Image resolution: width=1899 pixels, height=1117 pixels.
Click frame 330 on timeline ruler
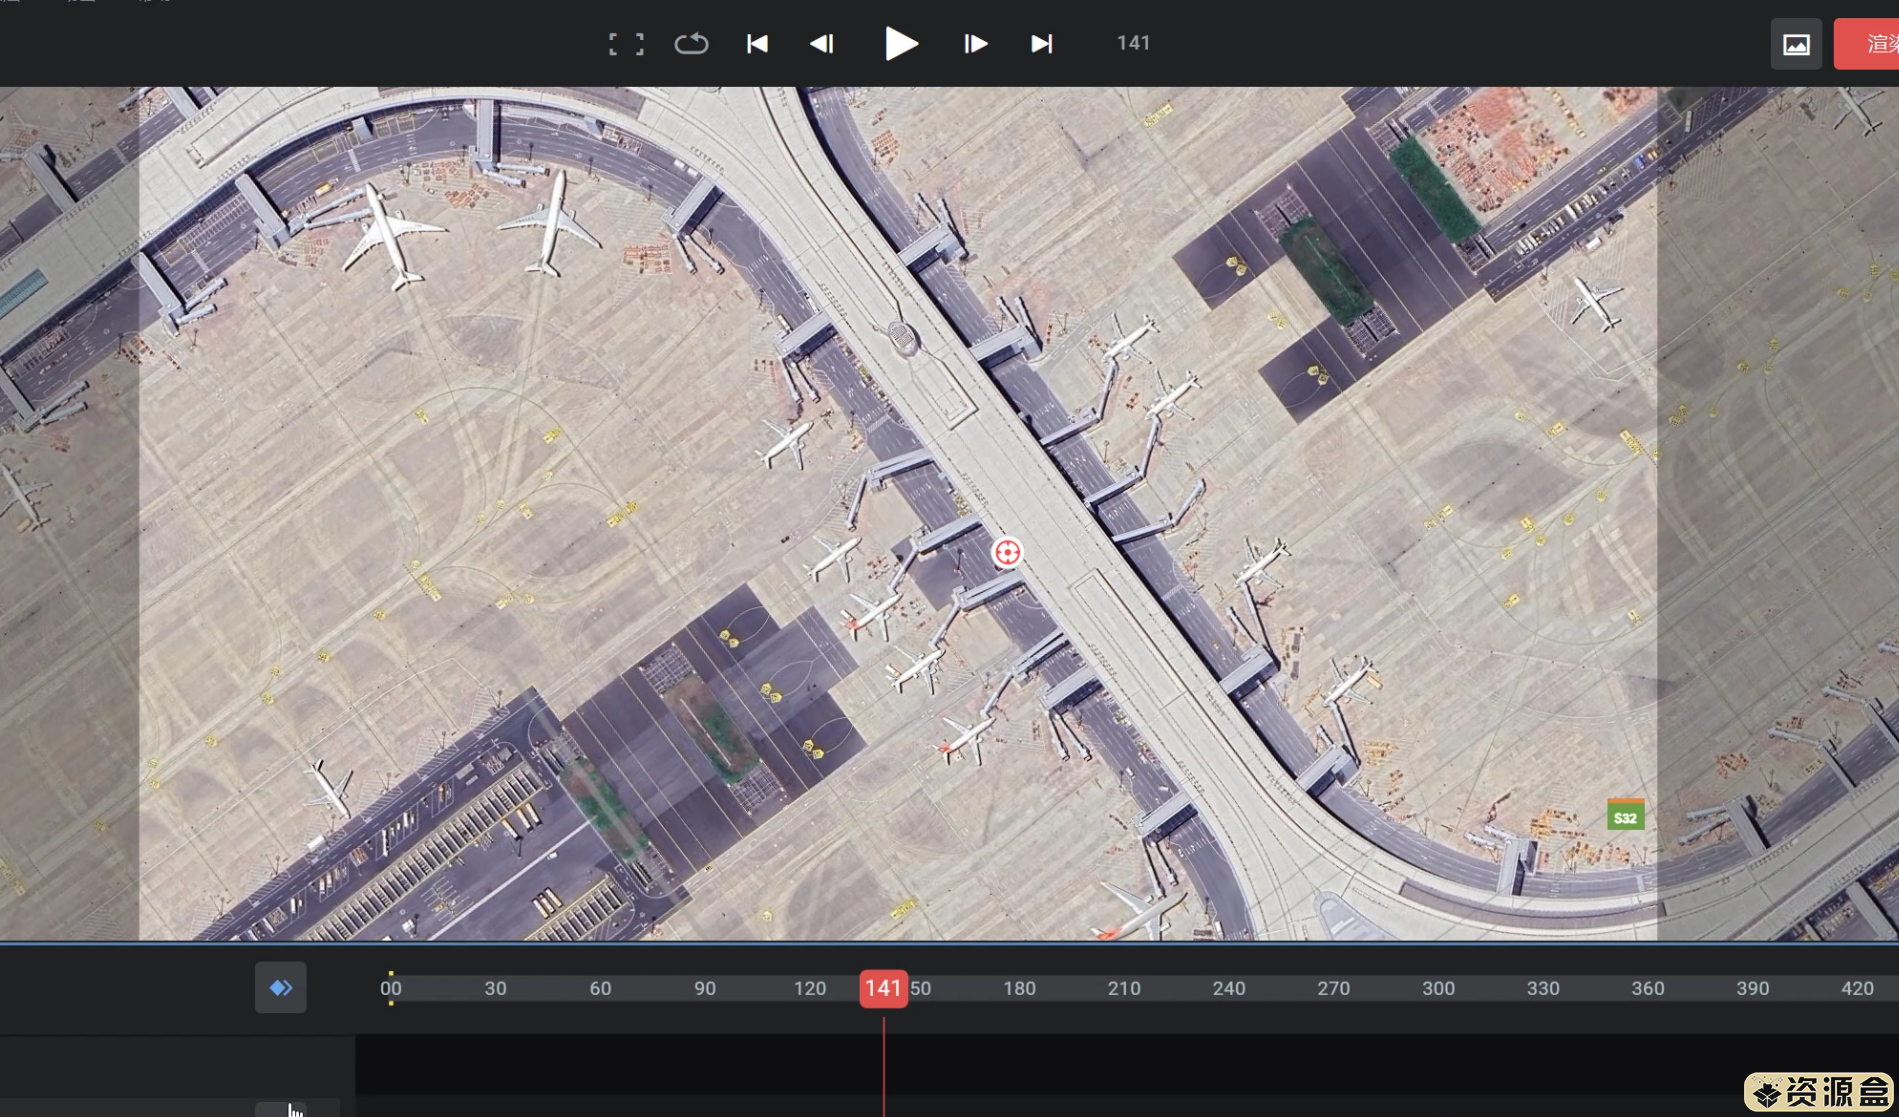click(x=1543, y=988)
